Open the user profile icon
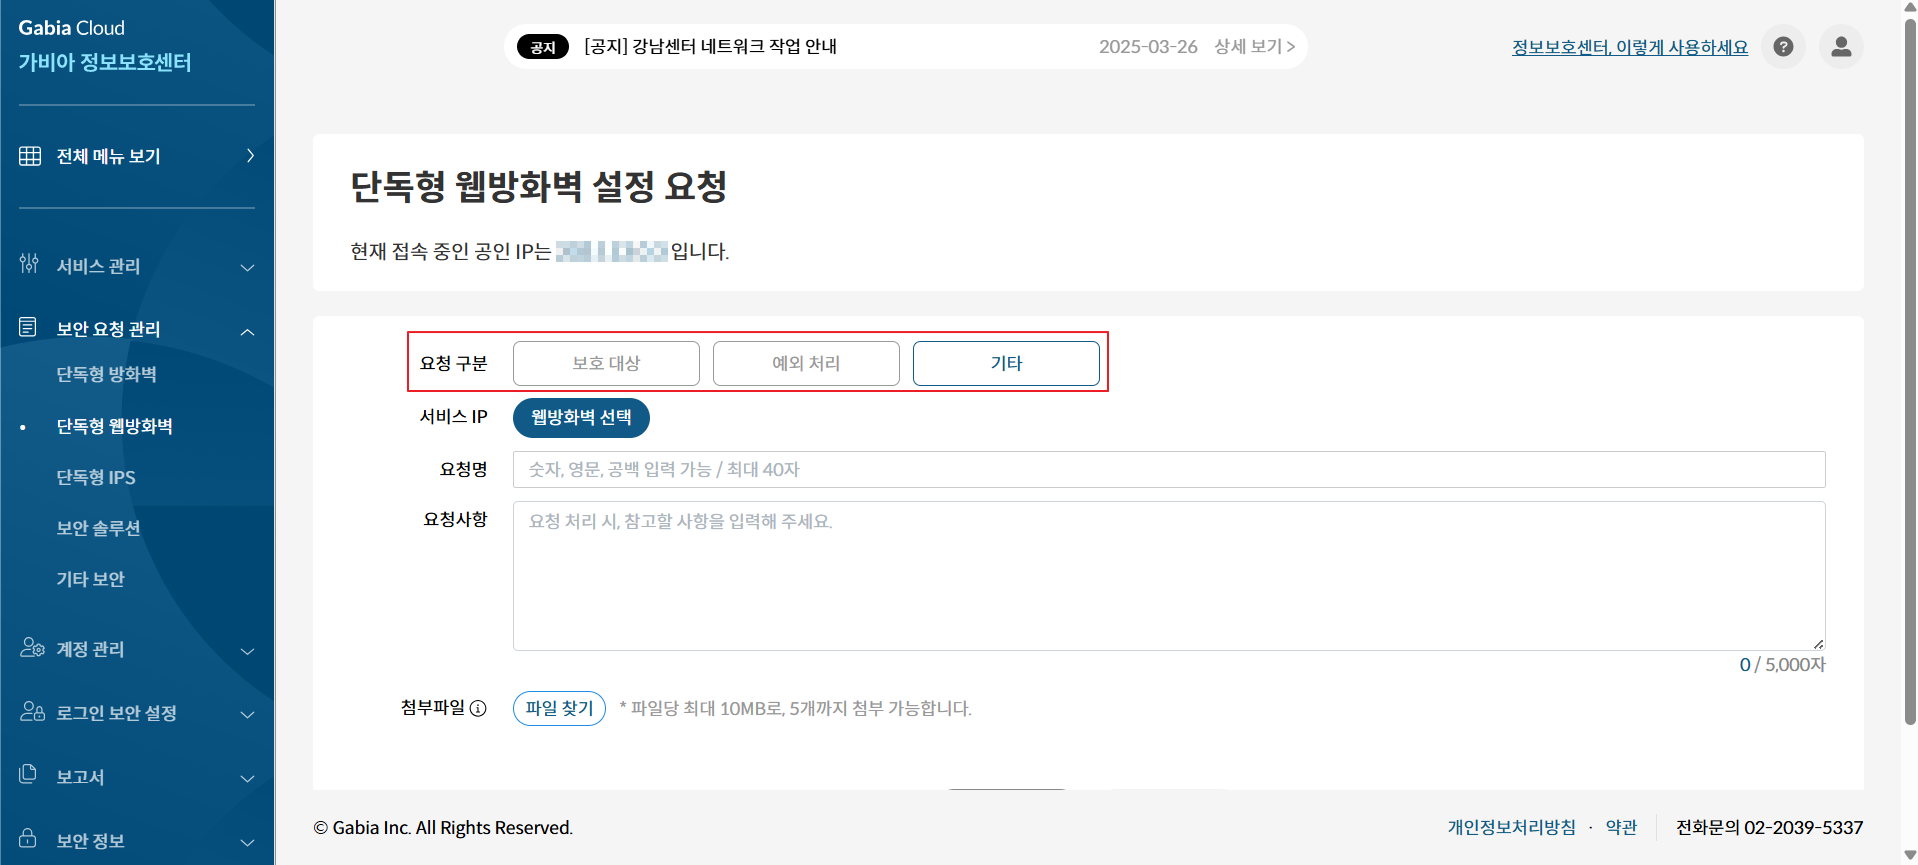 [x=1841, y=47]
